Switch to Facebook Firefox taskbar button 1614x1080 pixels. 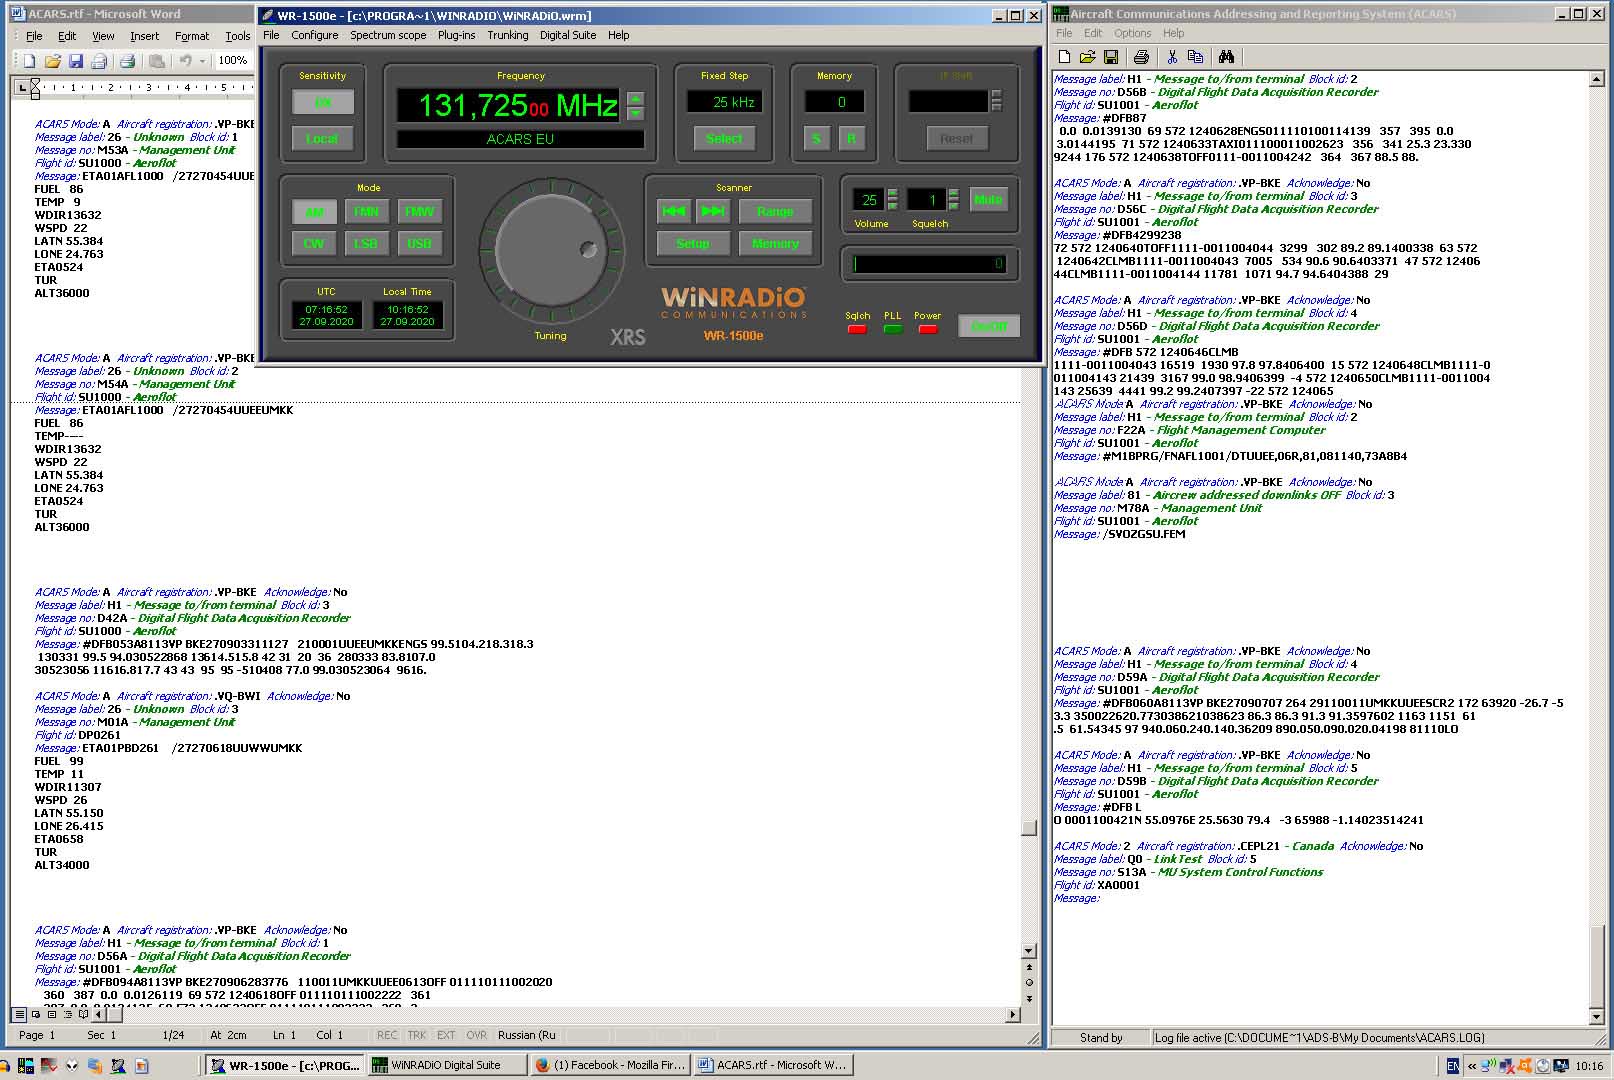[x=609, y=1065]
